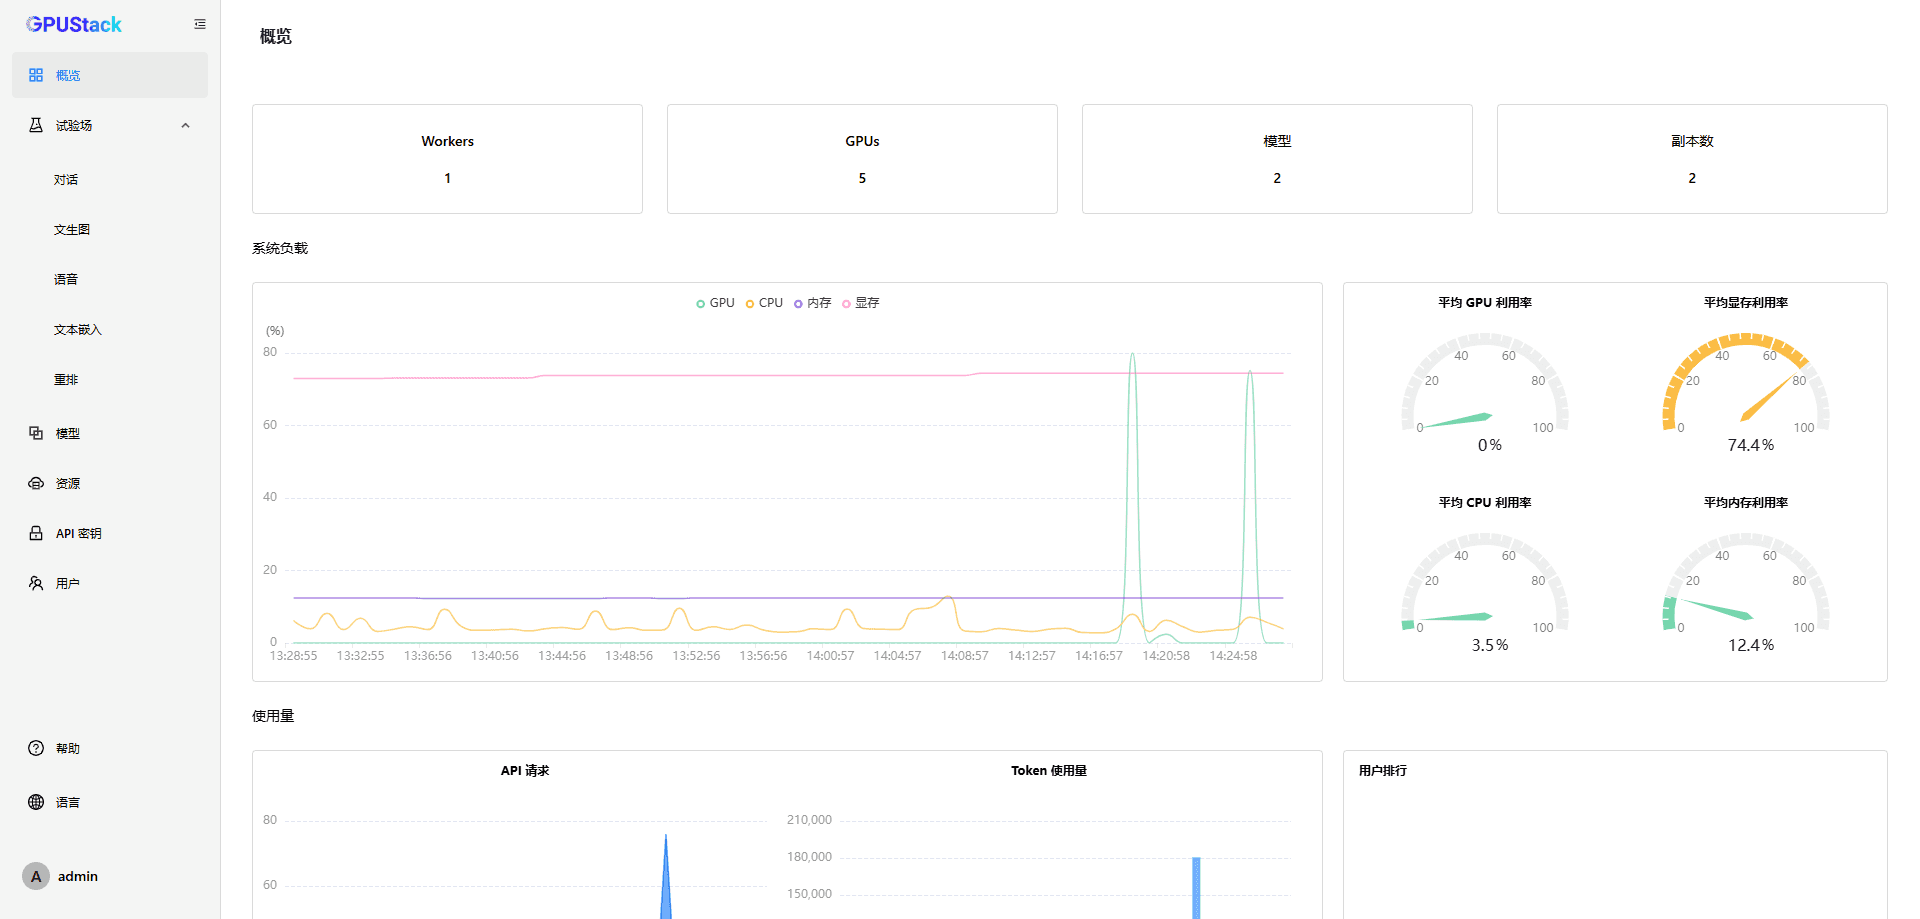Screen dimensions: 1920x919
Task: Click the 资源 resources icon in sidebar
Action: click(x=36, y=483)
